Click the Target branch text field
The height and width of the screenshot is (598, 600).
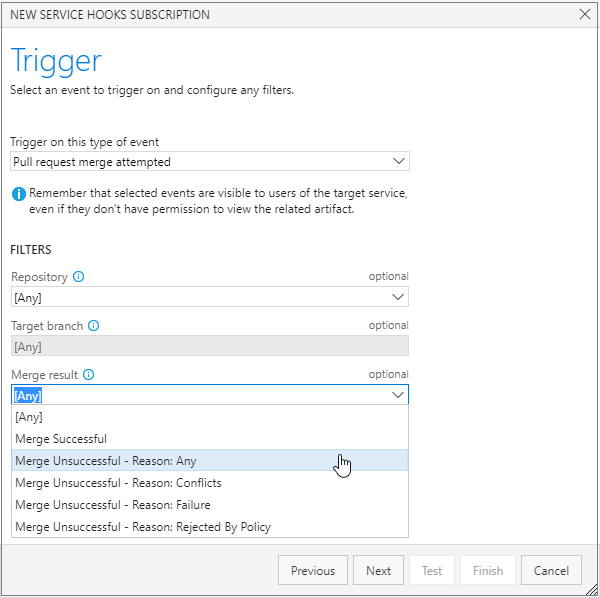point(210,346)
